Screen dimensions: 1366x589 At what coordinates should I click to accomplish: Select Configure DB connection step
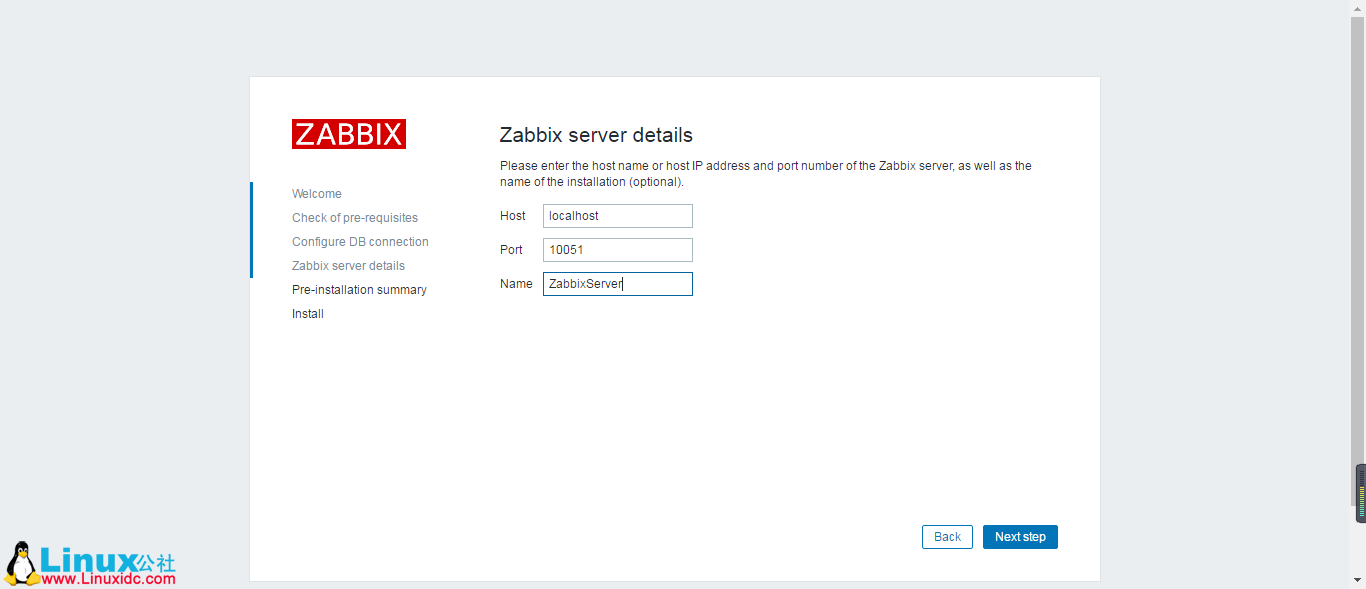tap(360, 241)
